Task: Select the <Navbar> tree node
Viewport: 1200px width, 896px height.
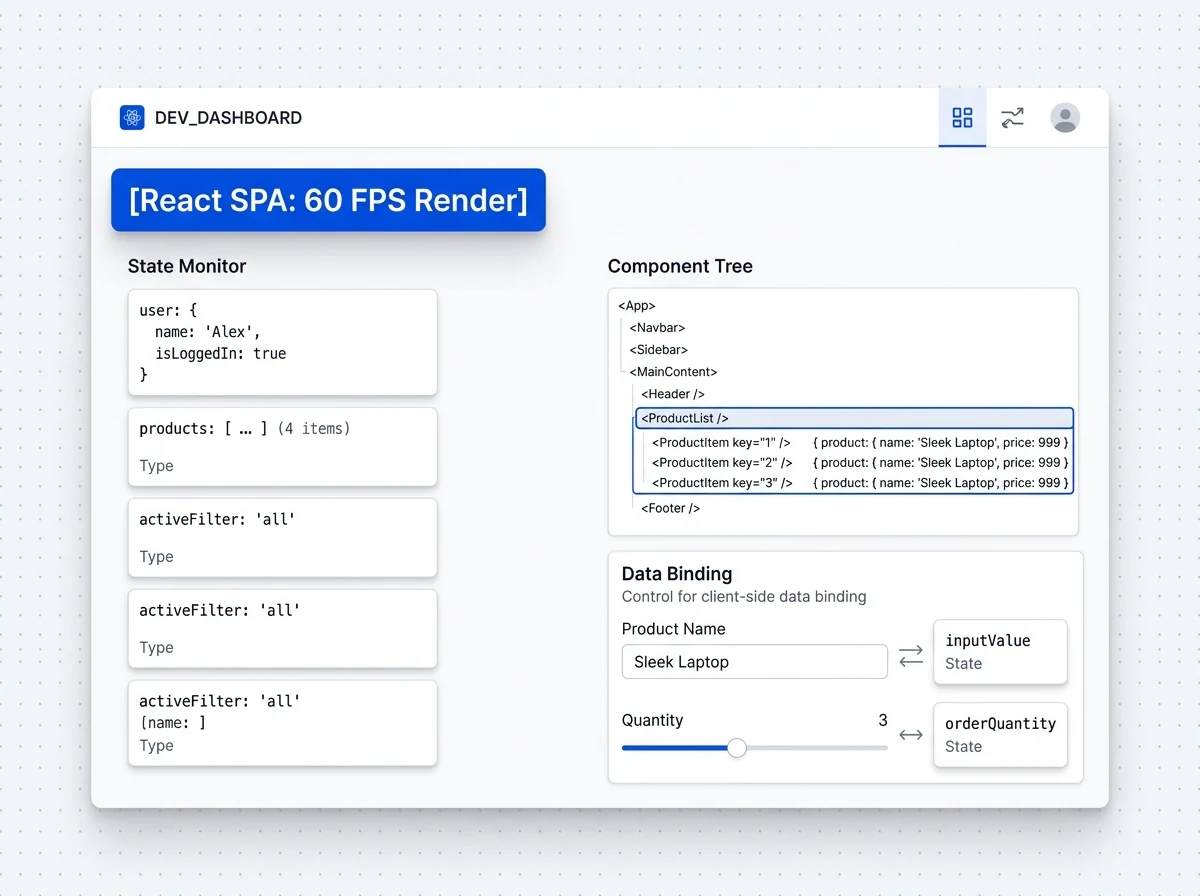Action: (x=657, y=328)
